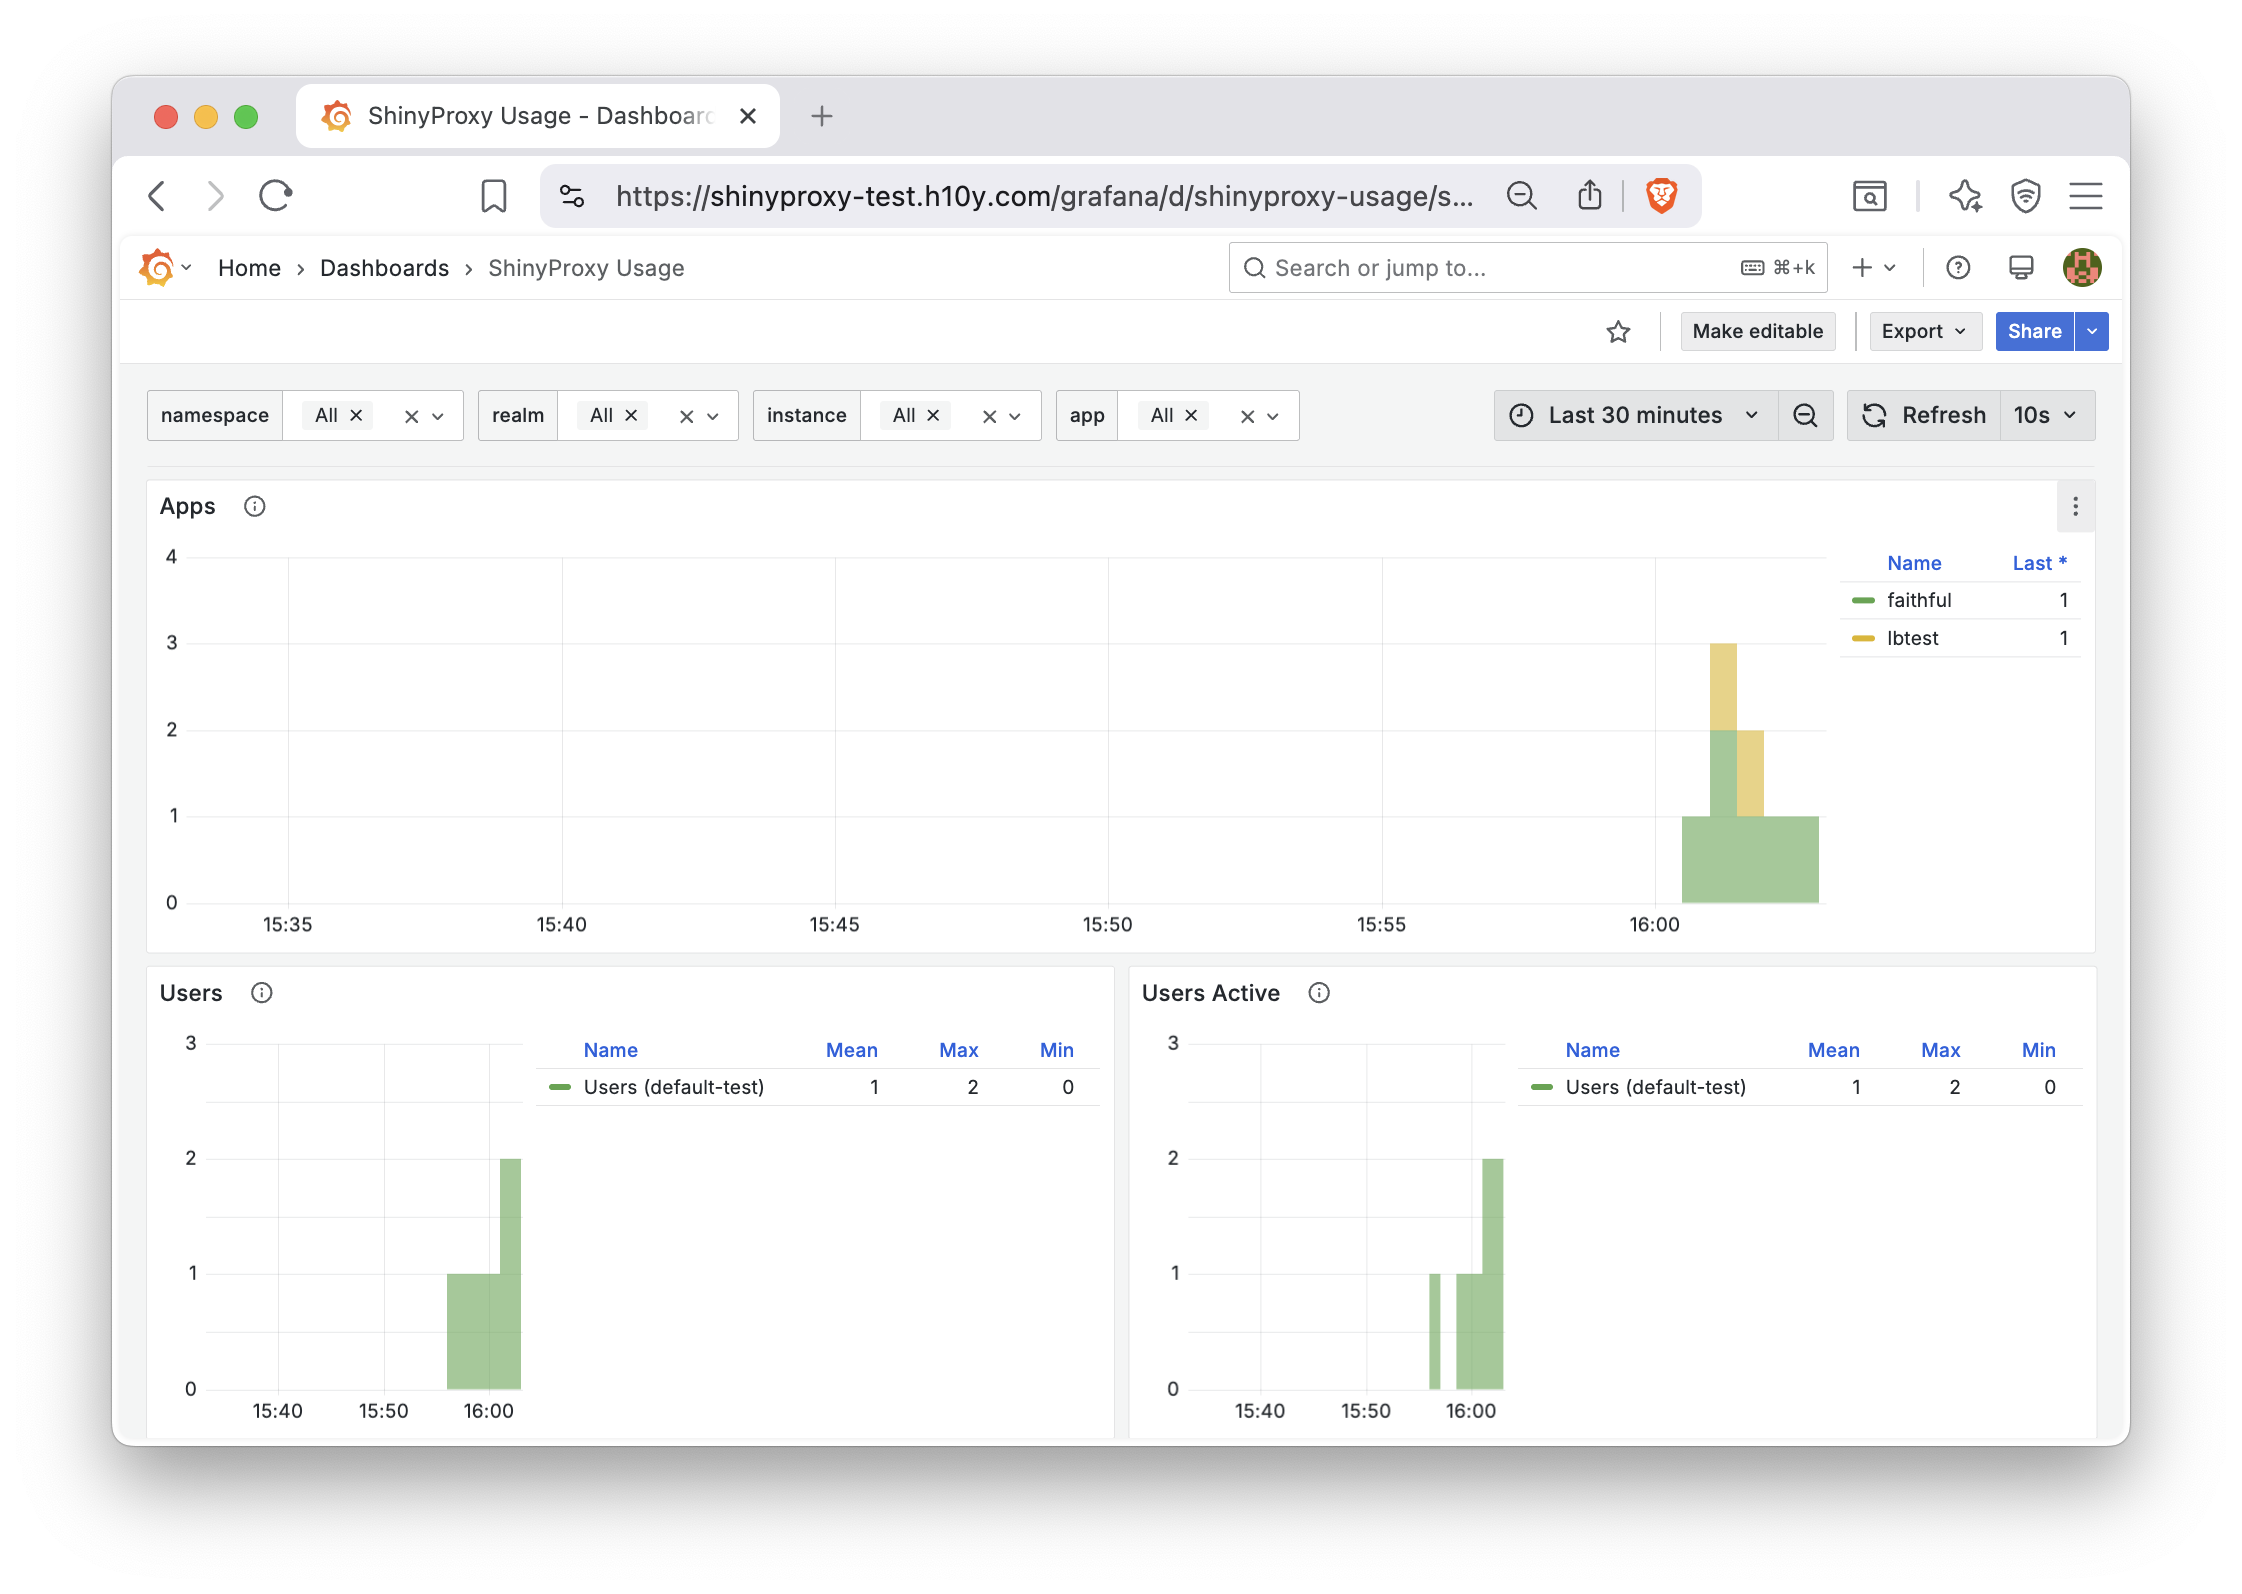Click the Share button
Viewport: 2242px width, 1594px height.
pos(2033,331)
